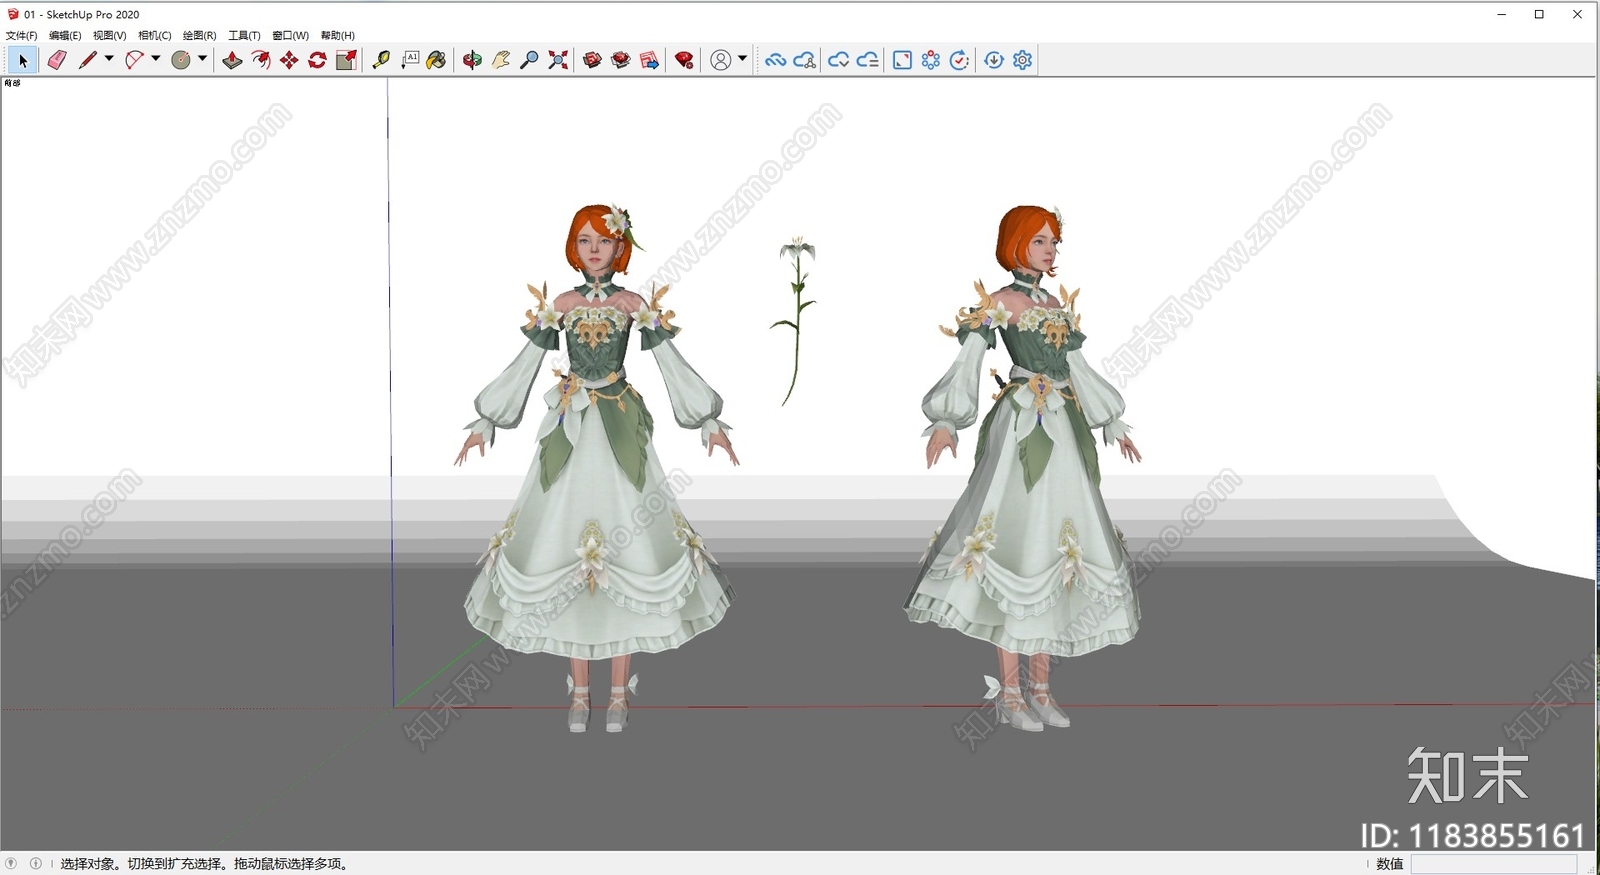Click the Send to LayOut icon
The image size is (1600, 875).
pyautogui.click(x=649, y=60)
